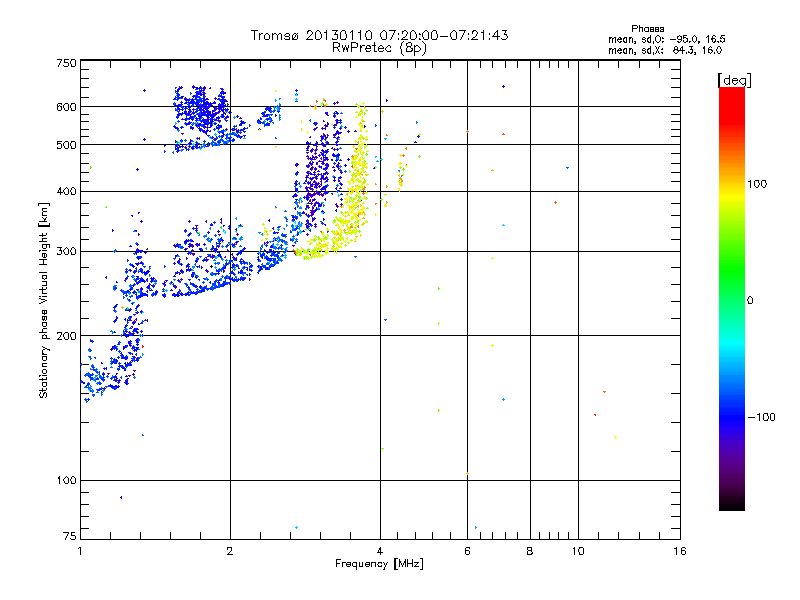Click the plot title 'Tromsø 20130110 07:20:00-07:21:43'

(379, 35)
